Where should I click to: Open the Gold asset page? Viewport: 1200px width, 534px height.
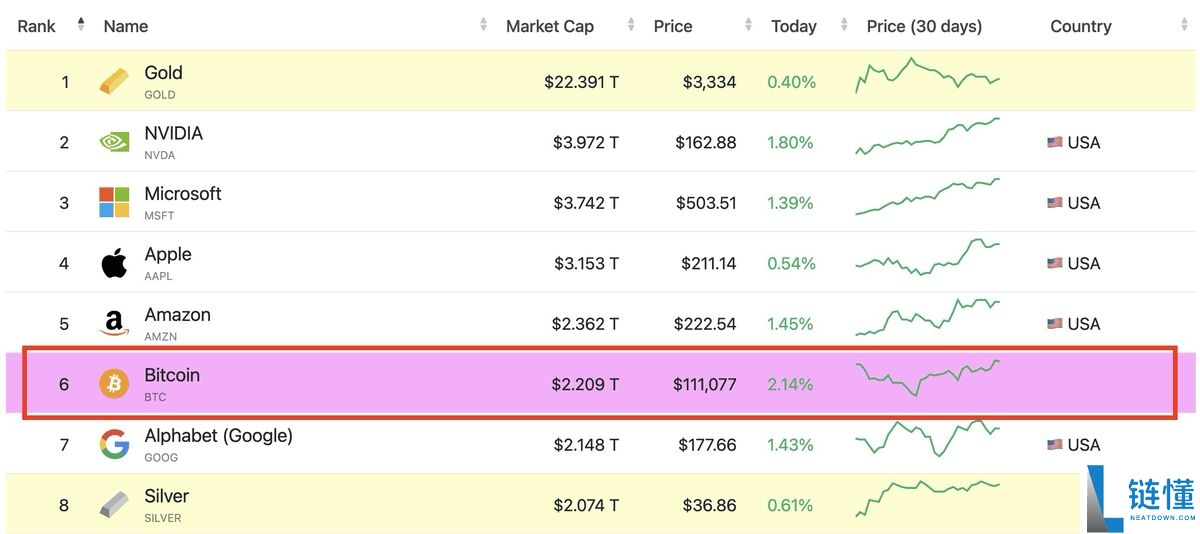(164, 73)
